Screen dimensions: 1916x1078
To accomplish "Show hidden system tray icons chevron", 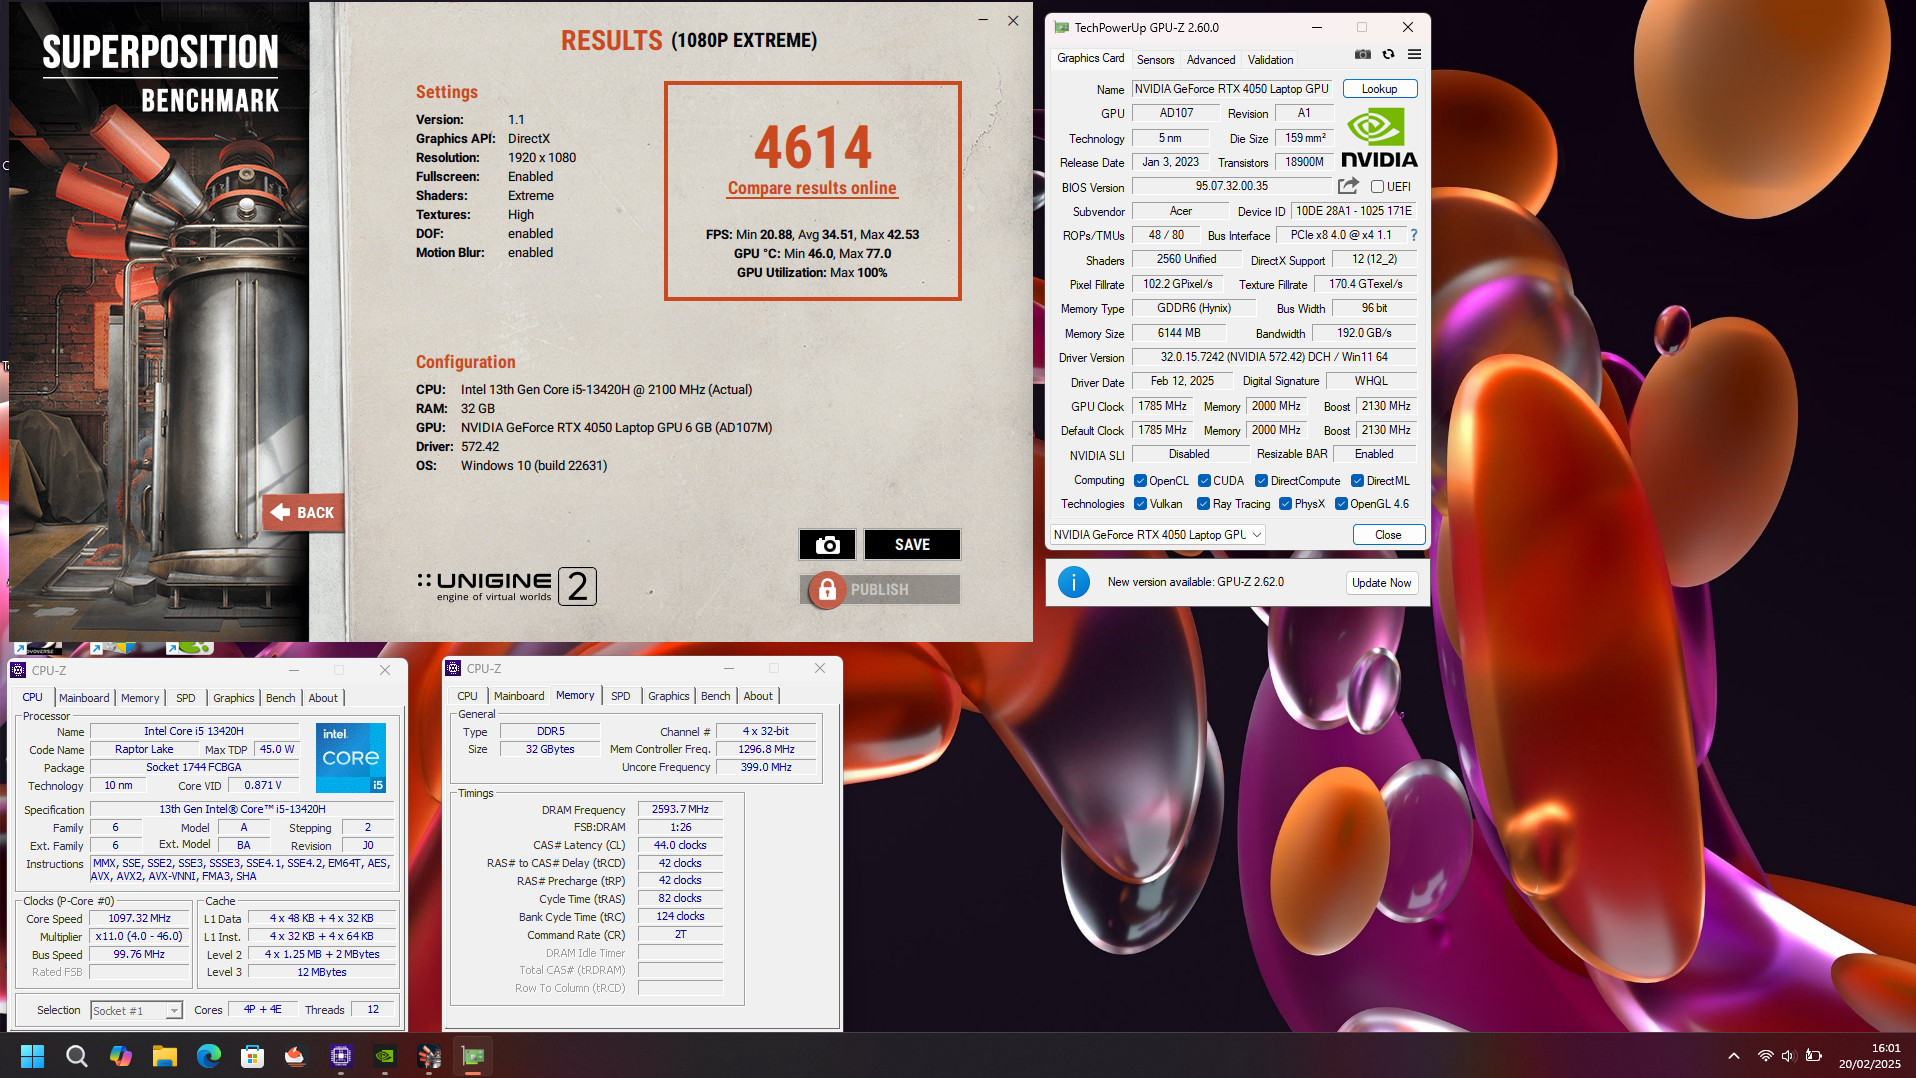I will (1734, 1056).
